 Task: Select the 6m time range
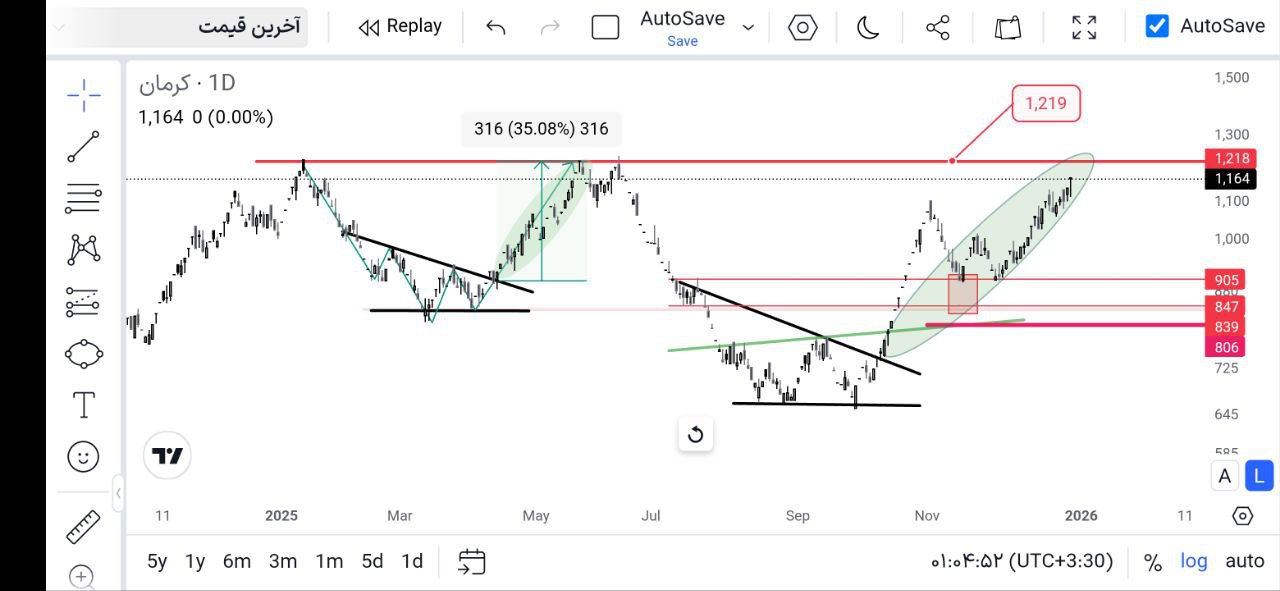tap(237, 561)
